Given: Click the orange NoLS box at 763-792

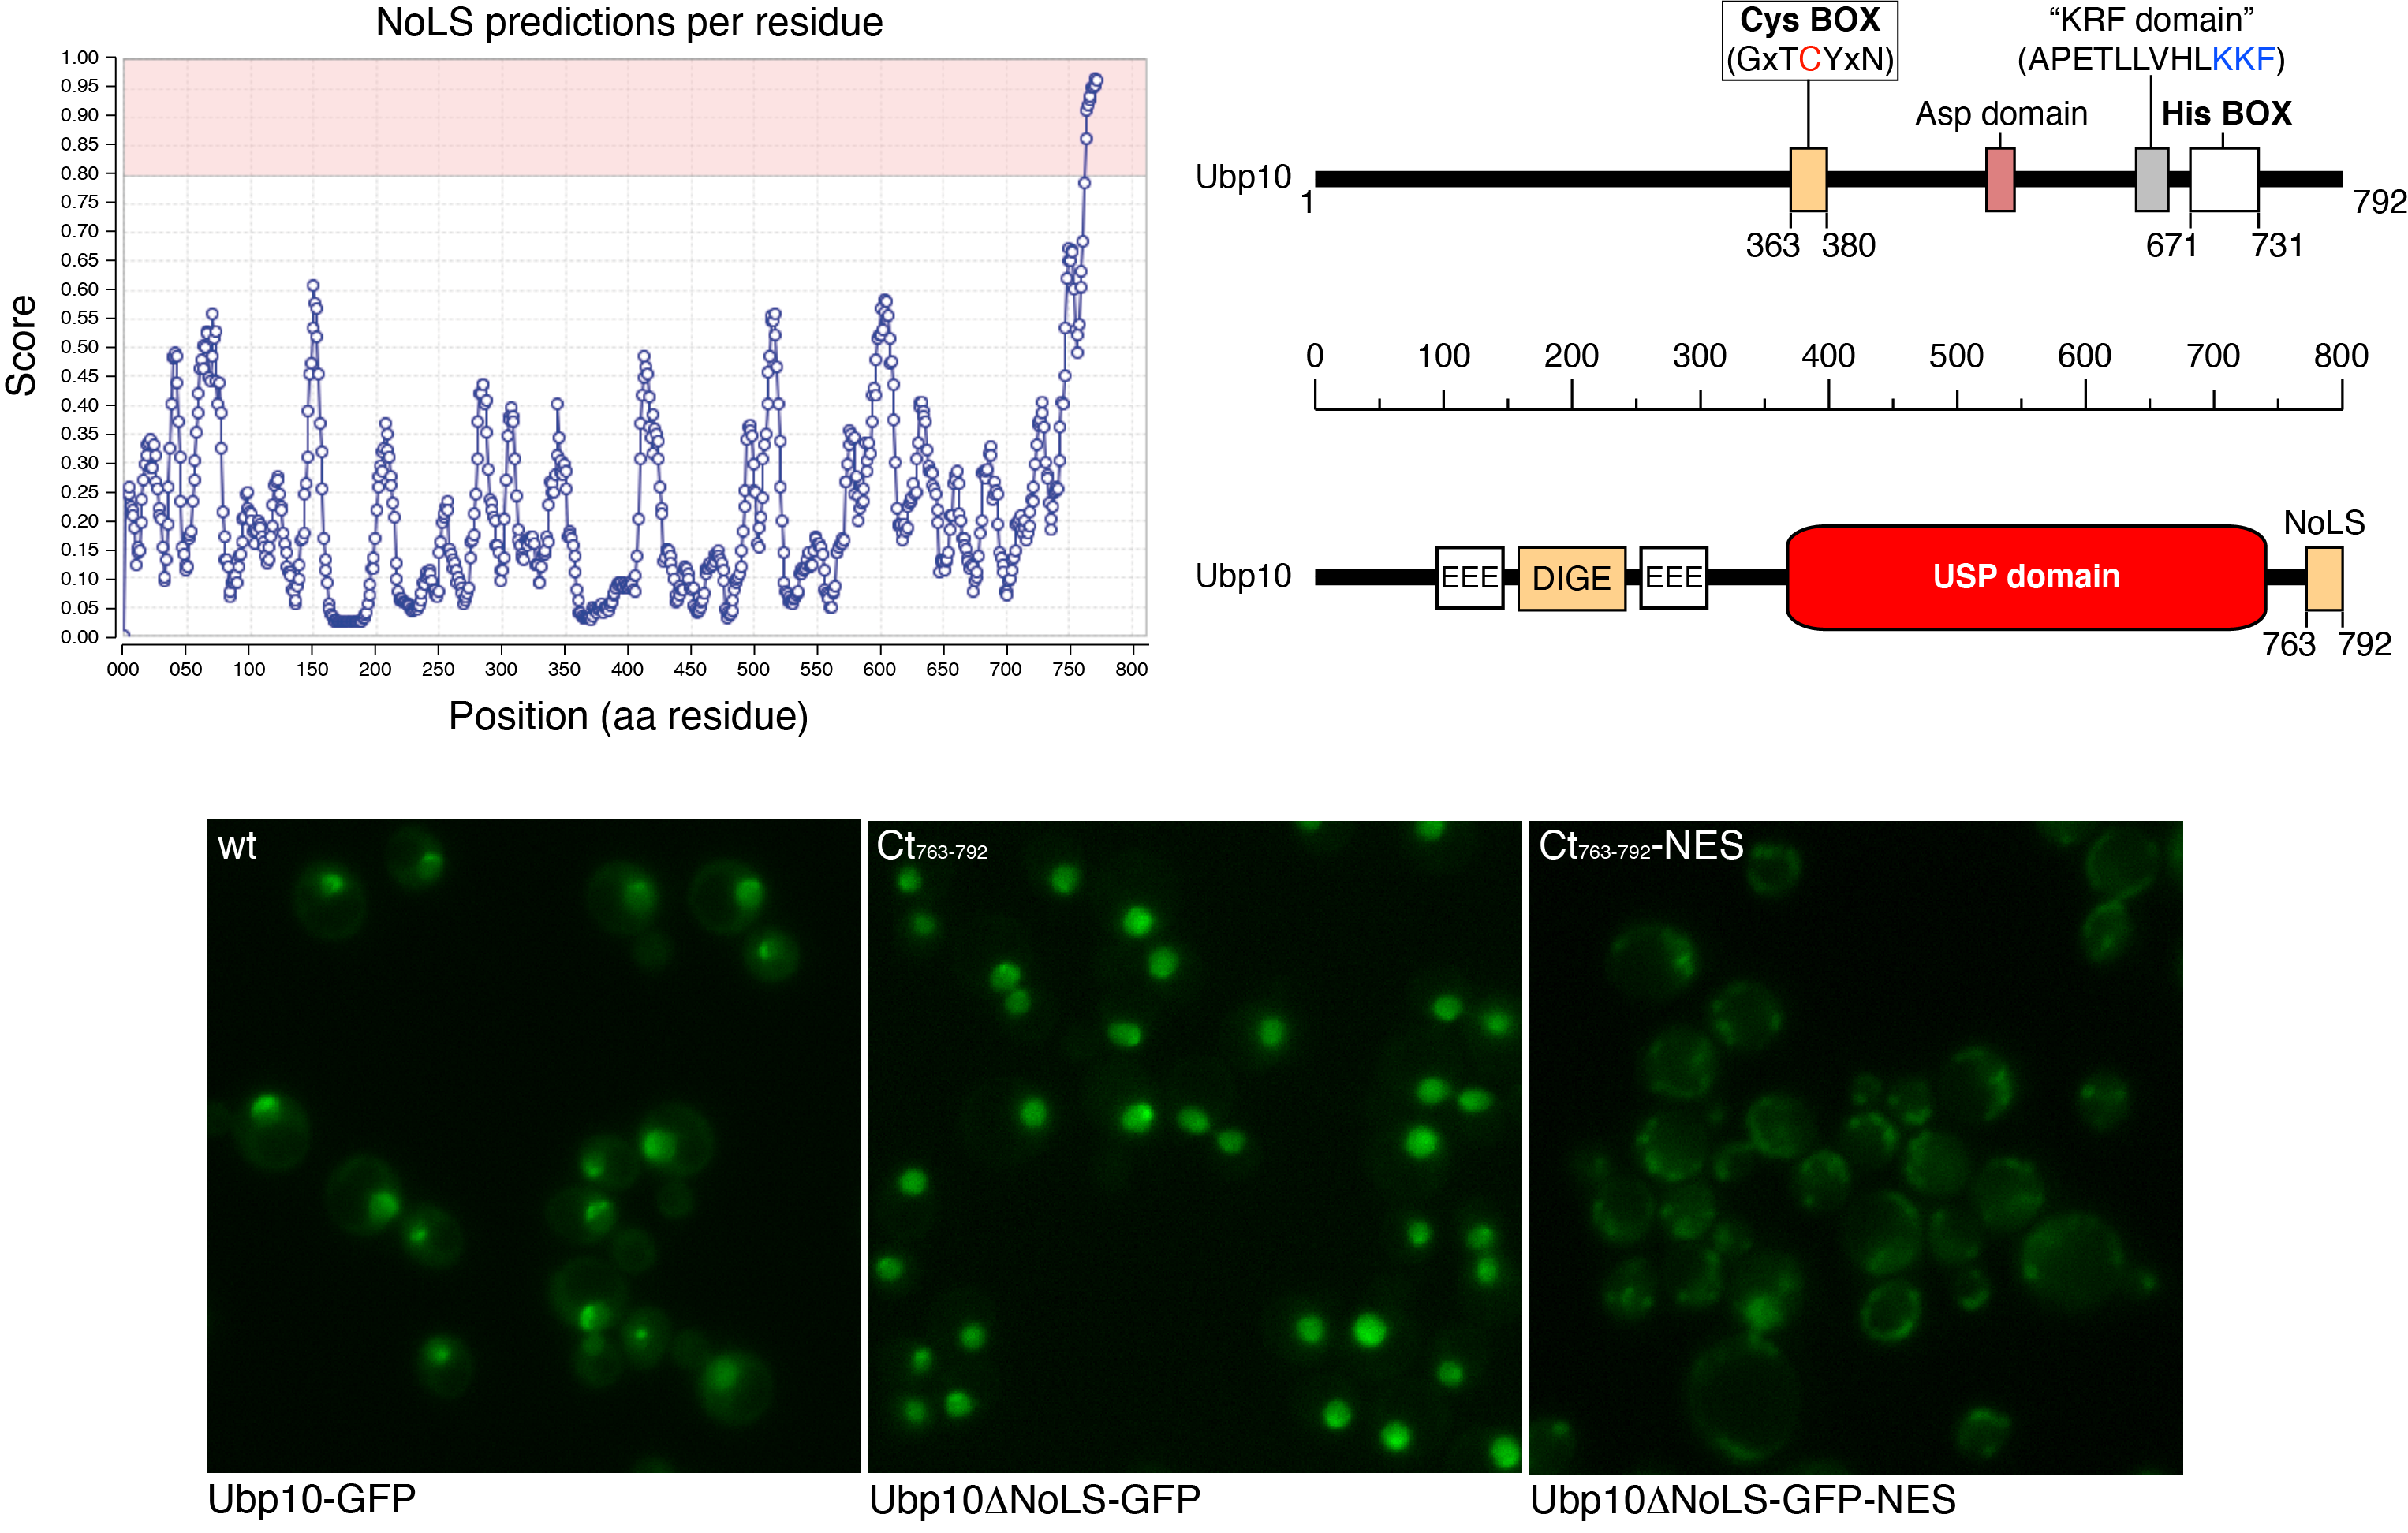Looking at the screenshot, I should (x=2324, y=578).
